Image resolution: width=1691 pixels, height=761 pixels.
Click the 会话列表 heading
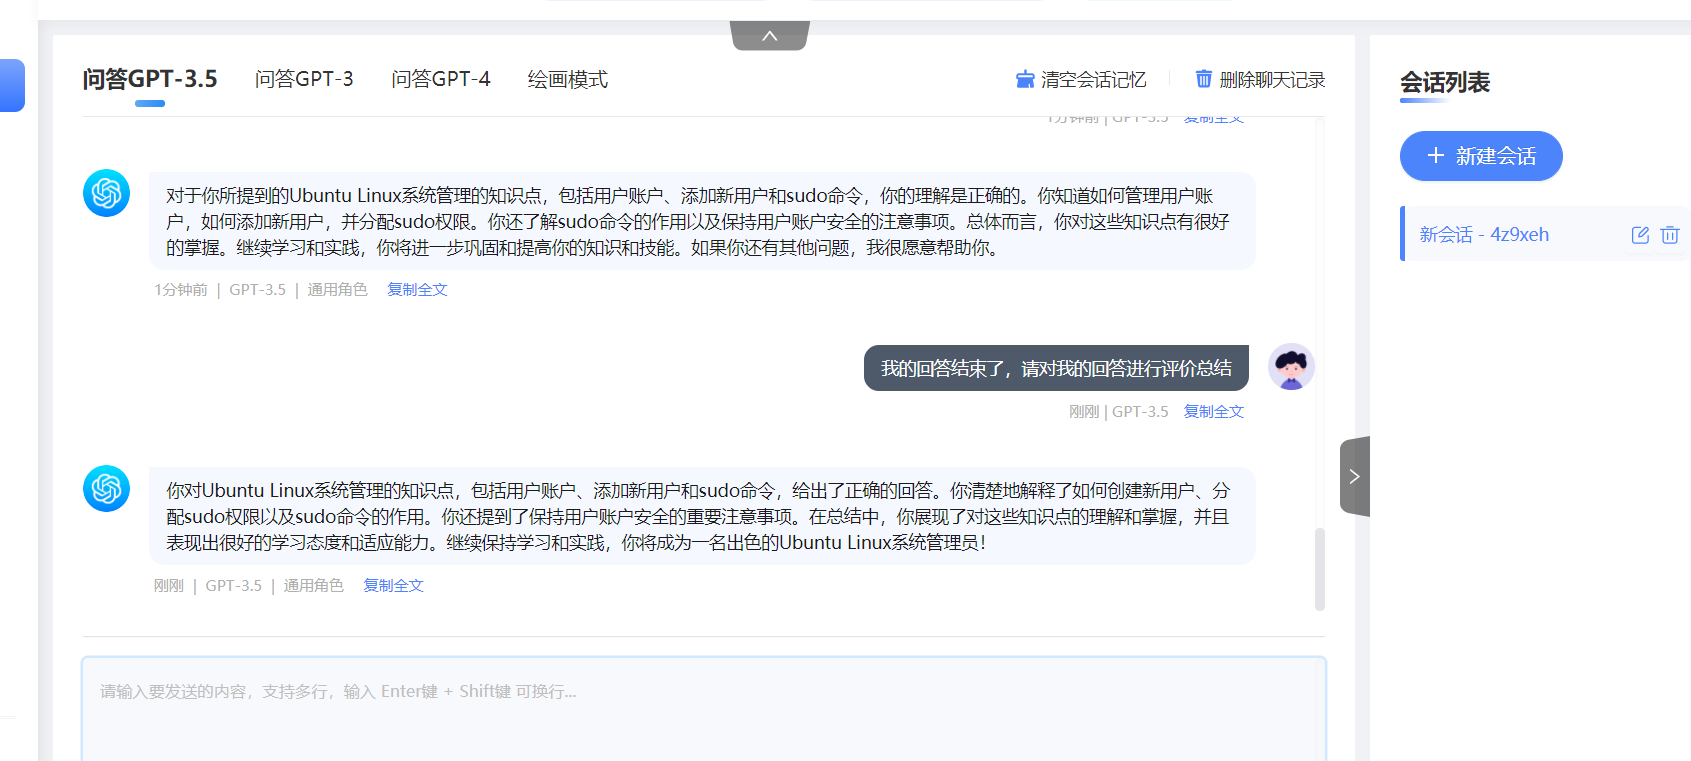[x=1445, y=82]
